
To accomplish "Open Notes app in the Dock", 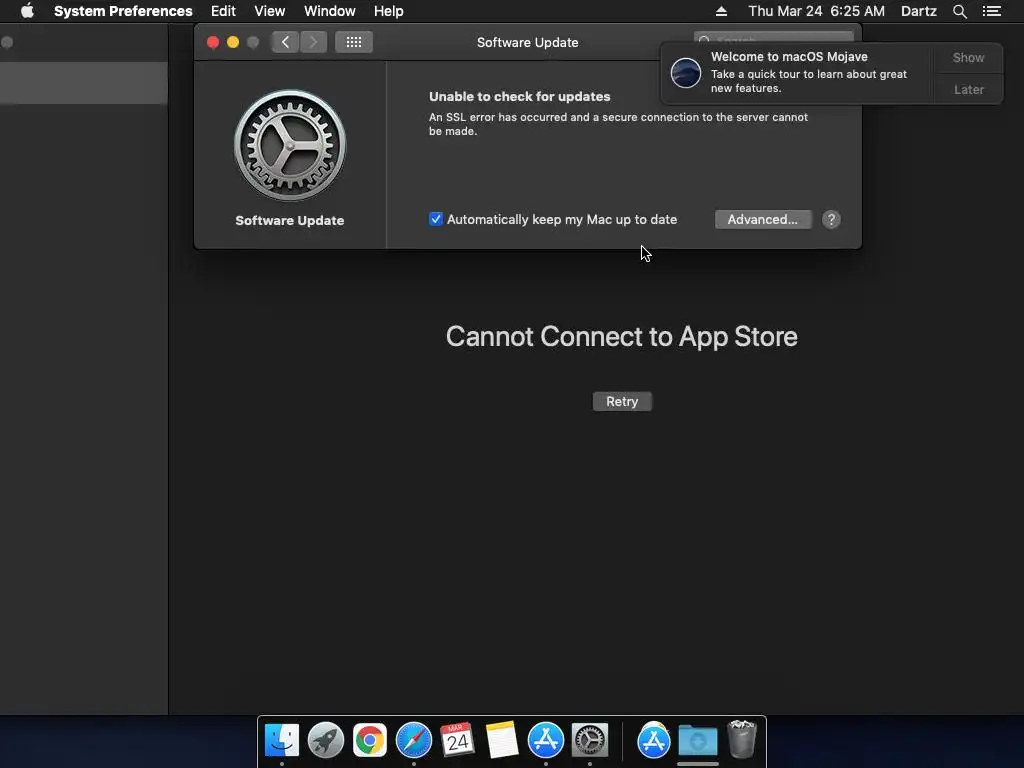I will pos(502,740).
